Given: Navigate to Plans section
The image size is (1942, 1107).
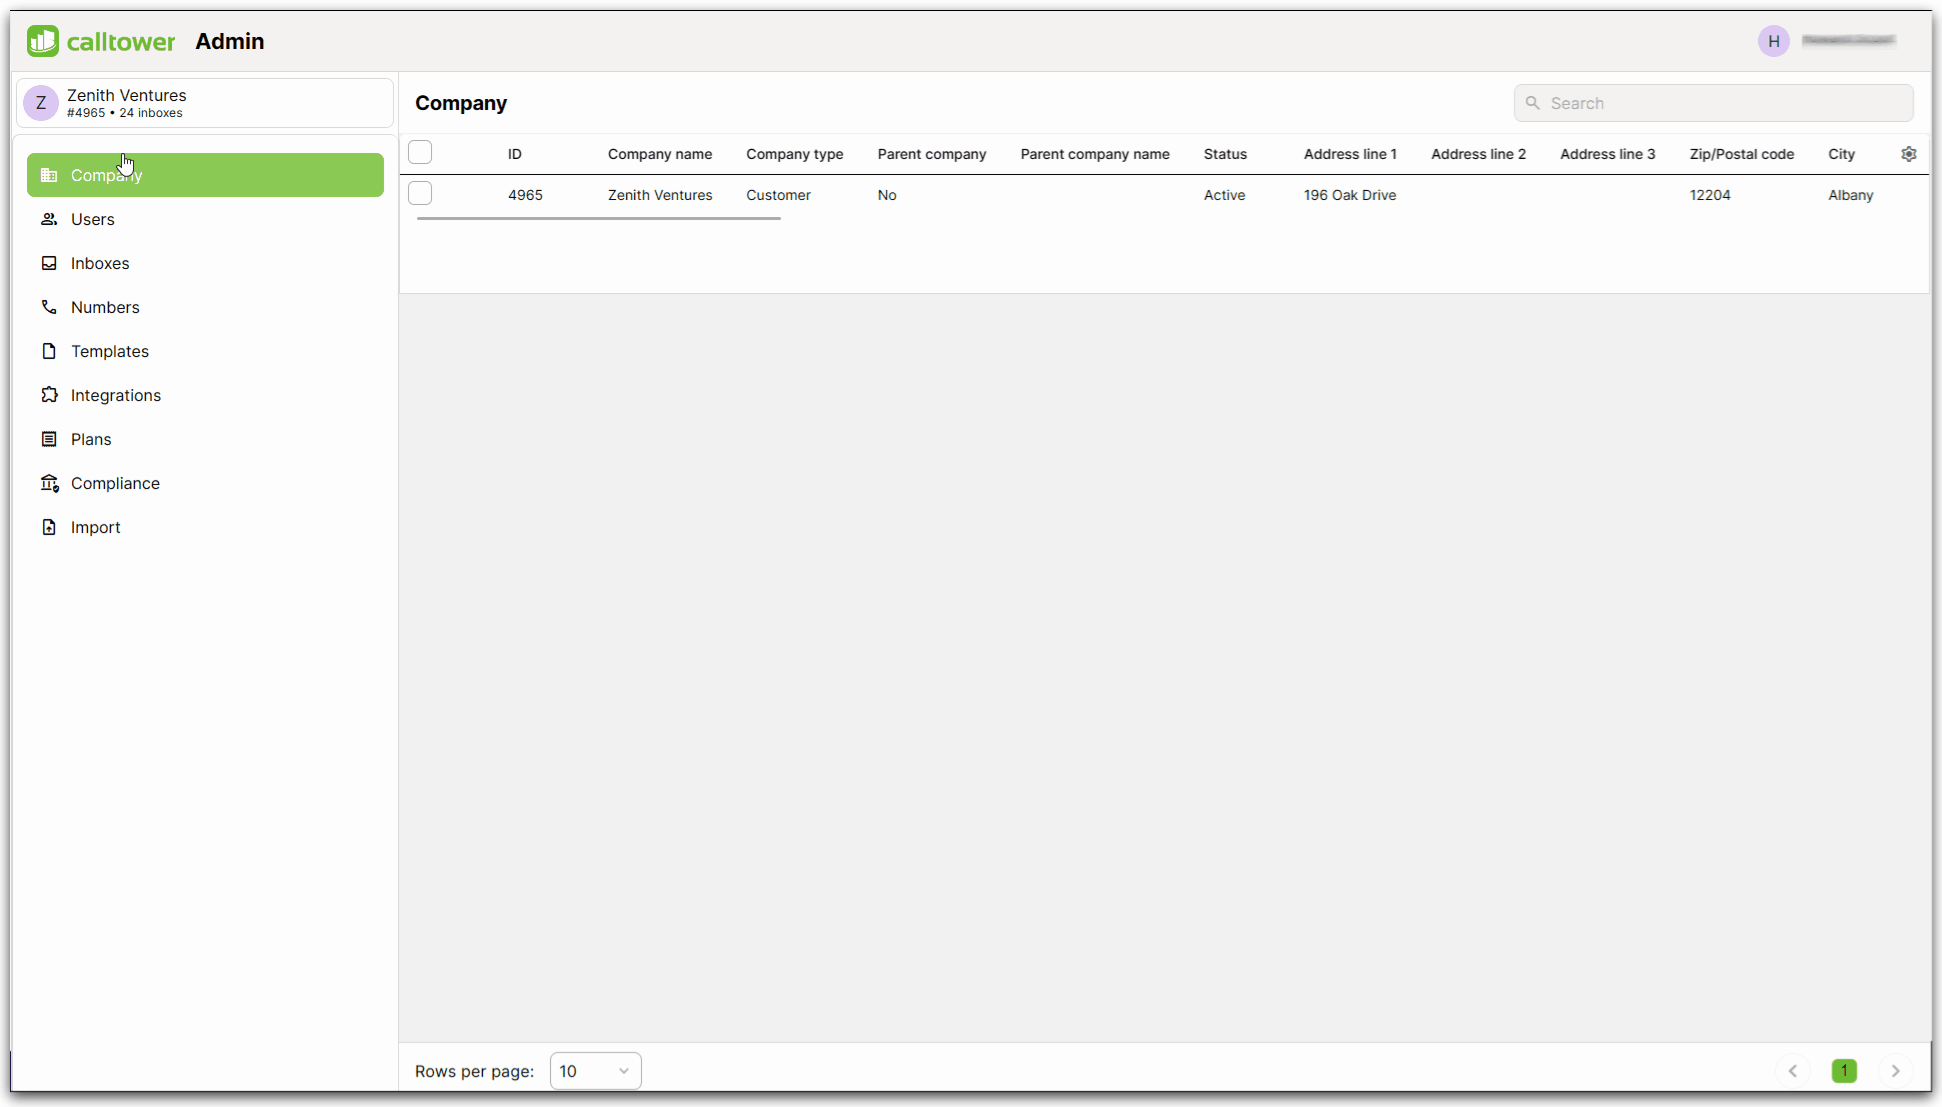Looking at the screenshot, I should tap(91, 437).
